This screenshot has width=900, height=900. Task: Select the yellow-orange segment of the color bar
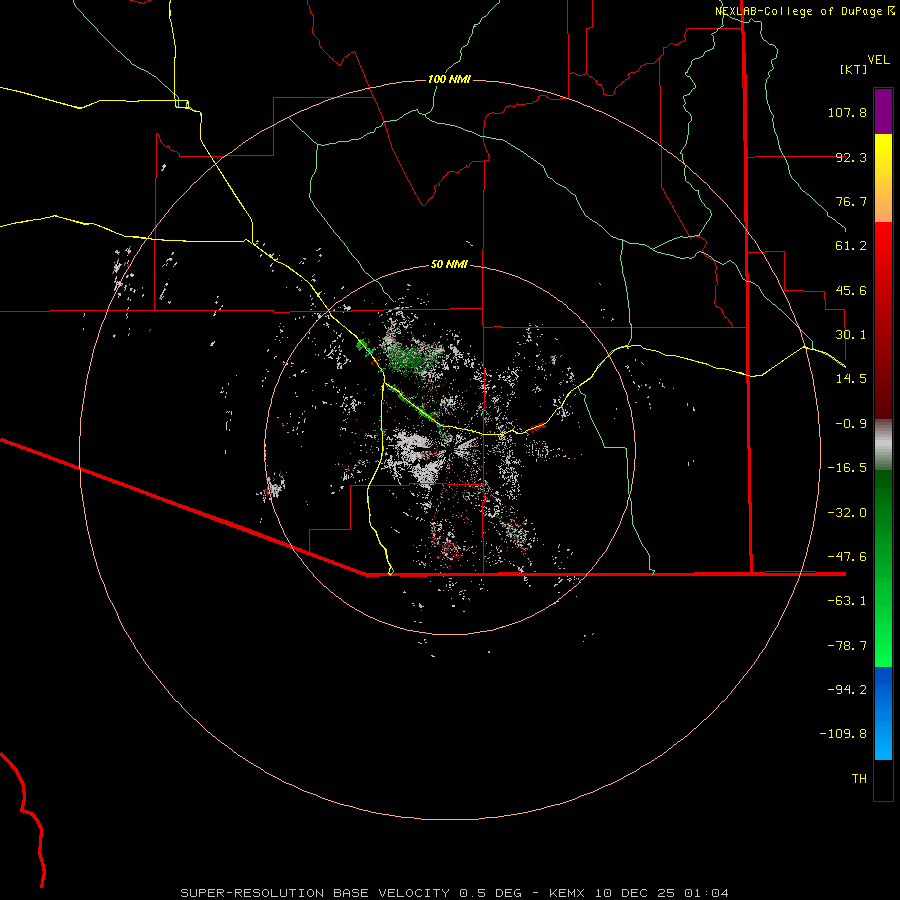[x=883, y=178]
